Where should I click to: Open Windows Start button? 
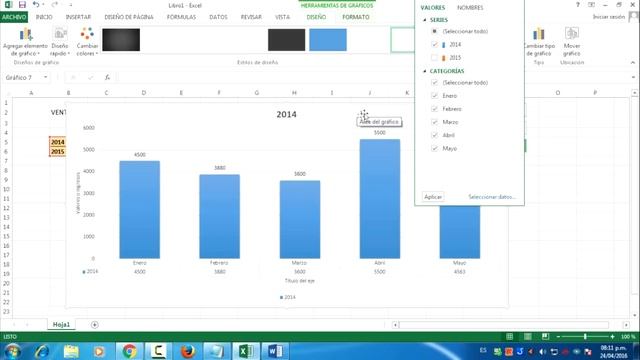click(x=12, y=351)
